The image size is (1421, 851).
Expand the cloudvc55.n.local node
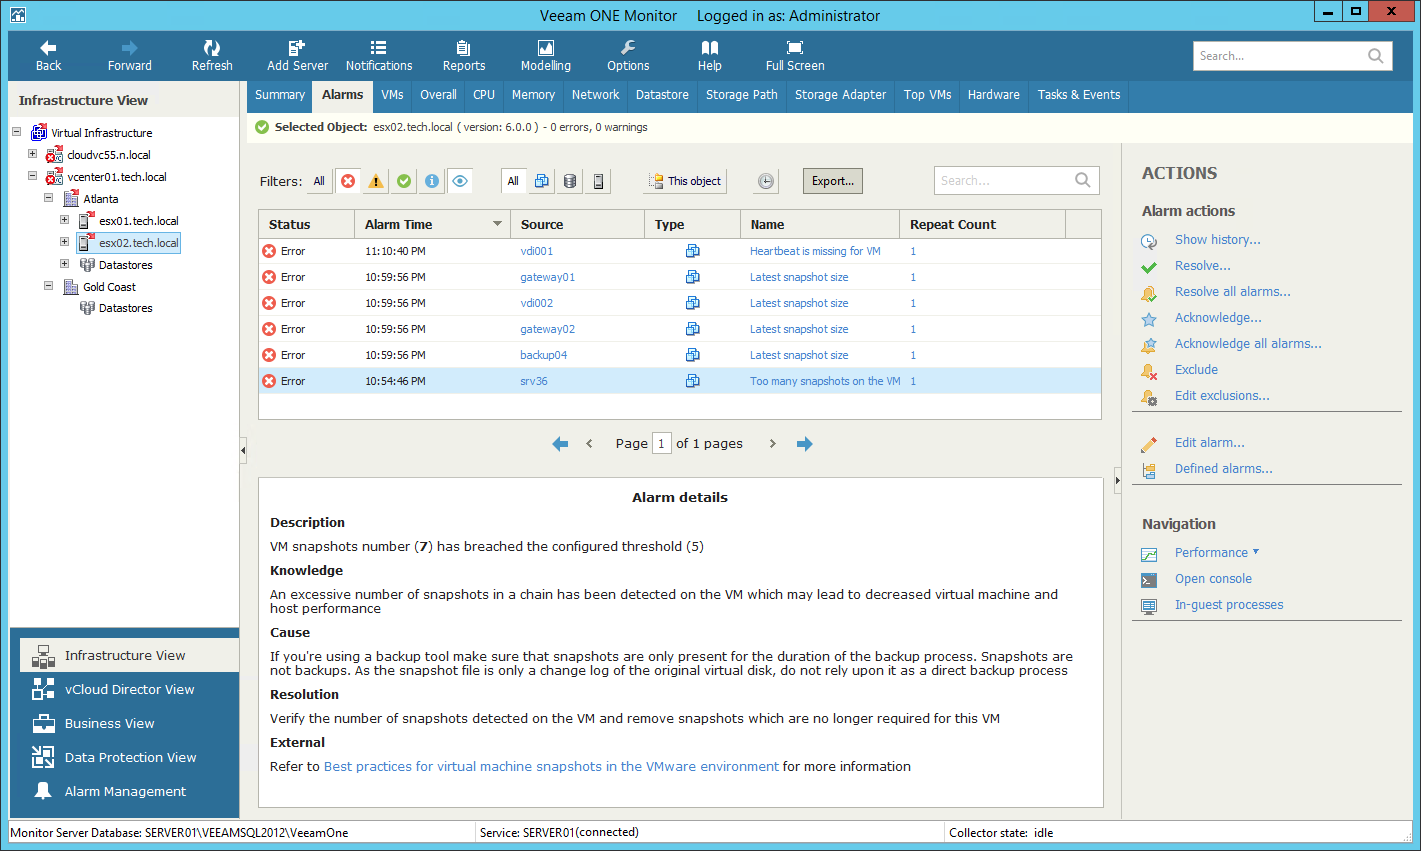click(32, 154)
